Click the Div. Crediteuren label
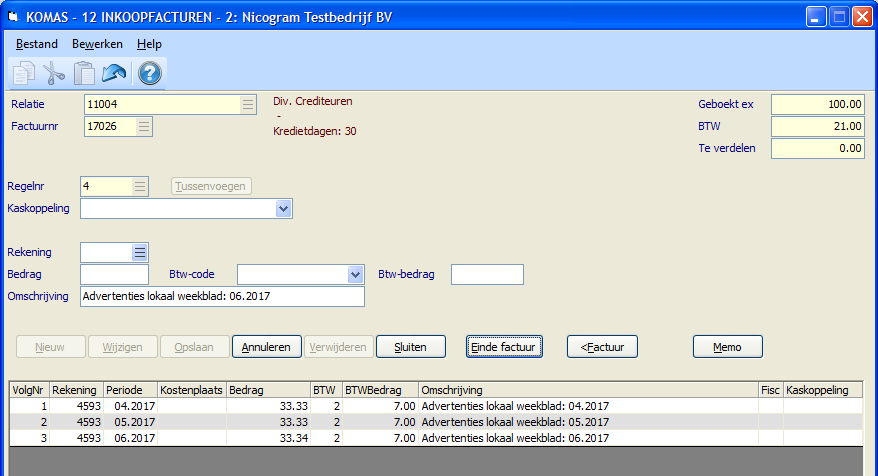Screen dimensions: 878x476 313,101
